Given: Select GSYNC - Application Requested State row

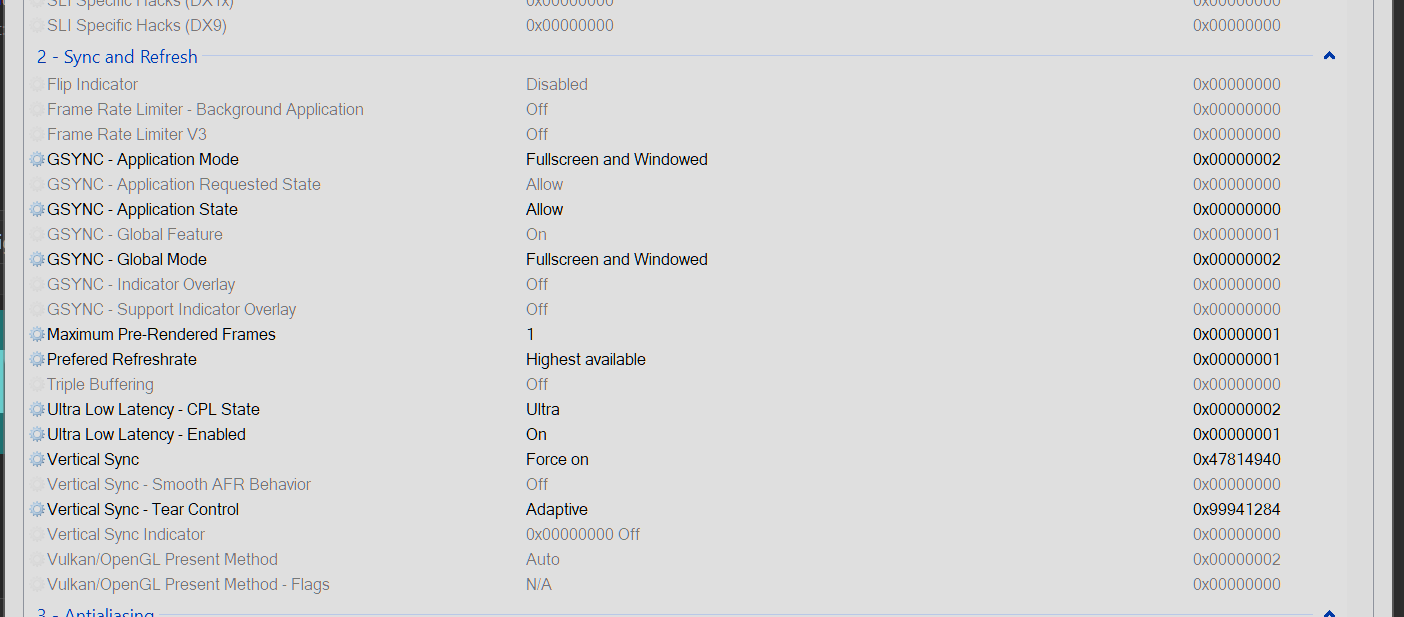Looking at the screenshot, I should coord(184,185).
